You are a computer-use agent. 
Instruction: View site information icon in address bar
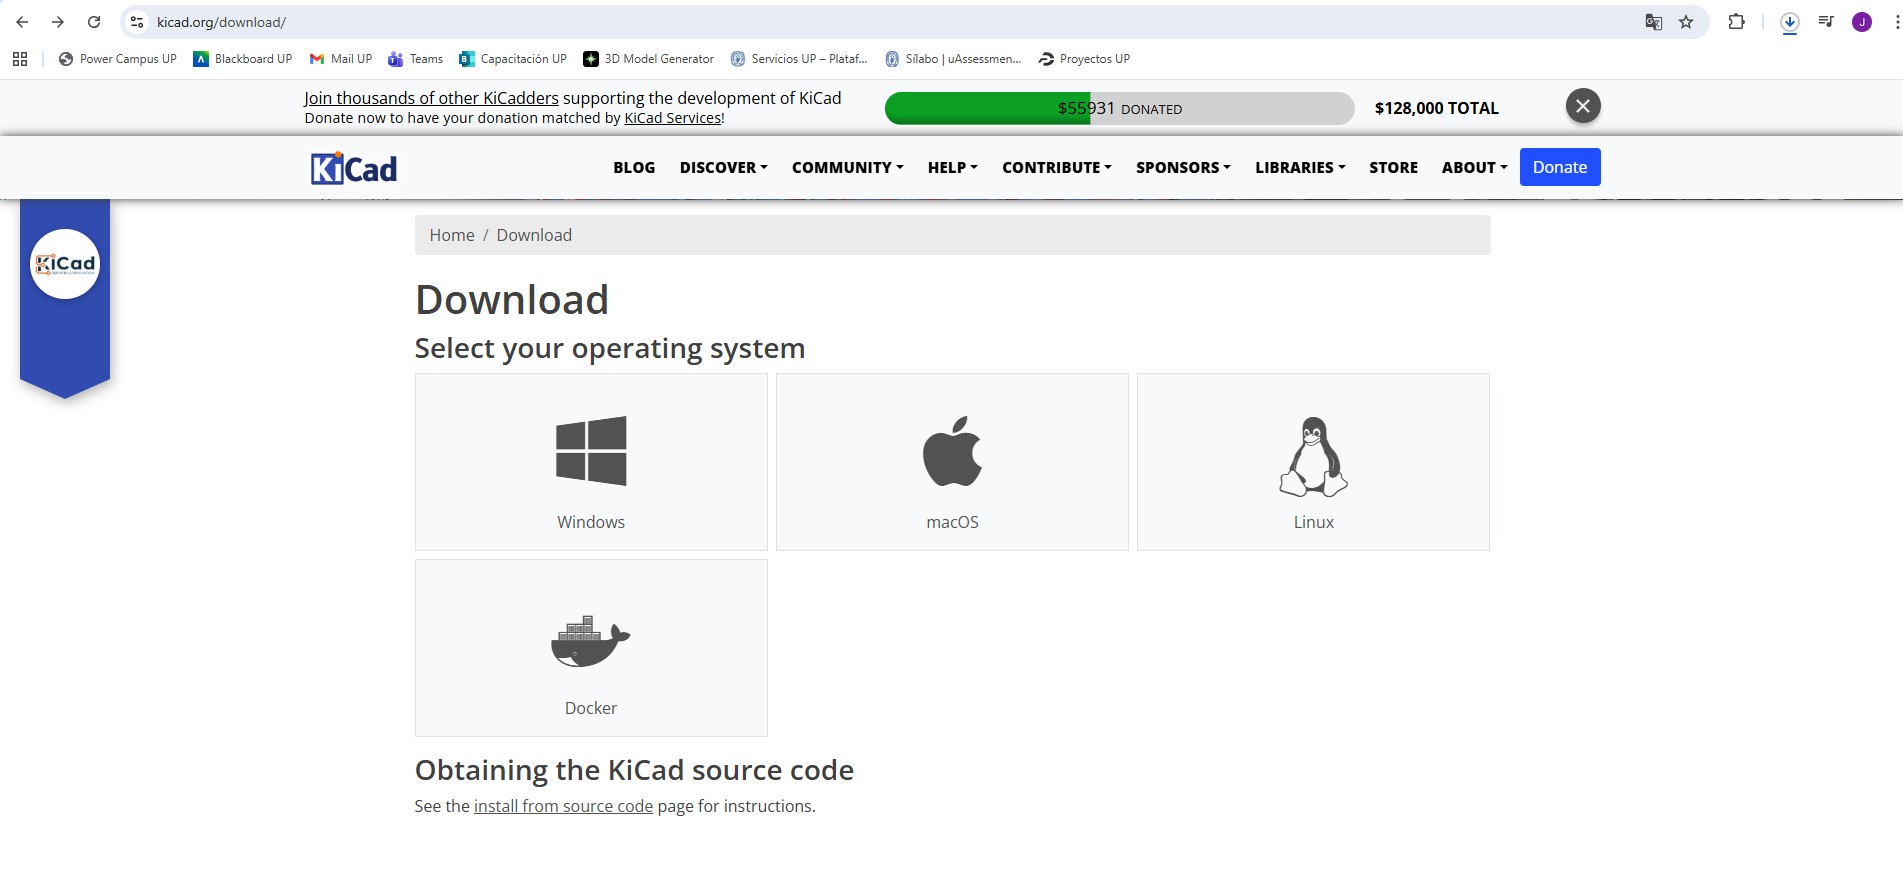(137, 22)
